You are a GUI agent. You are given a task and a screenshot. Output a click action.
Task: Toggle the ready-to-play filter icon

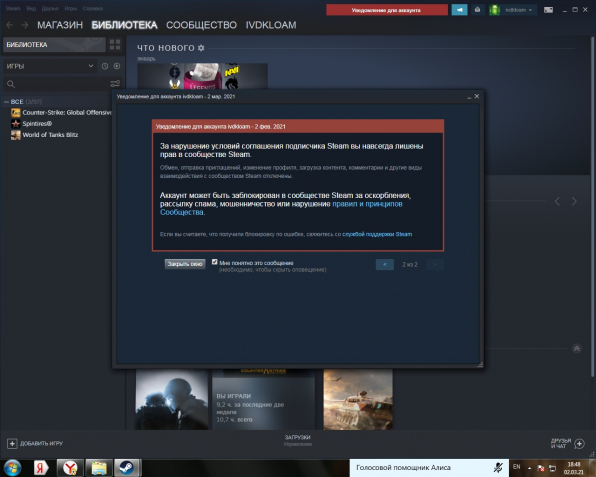117,66
